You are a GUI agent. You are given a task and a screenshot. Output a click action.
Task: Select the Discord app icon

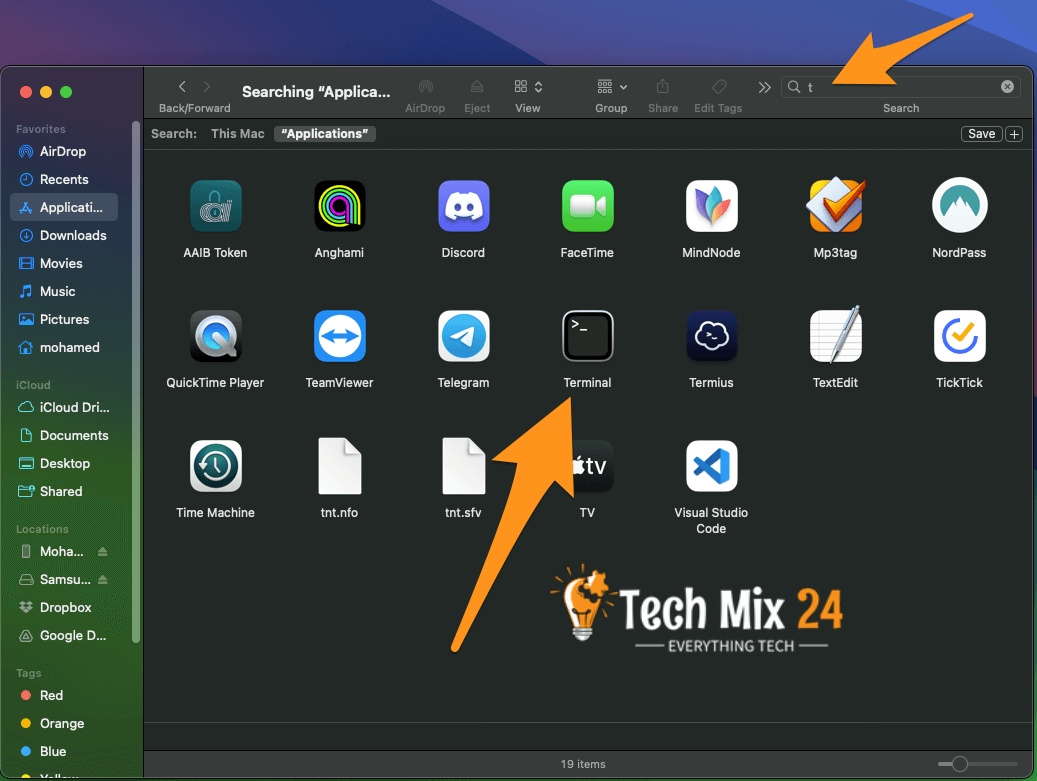464,206
